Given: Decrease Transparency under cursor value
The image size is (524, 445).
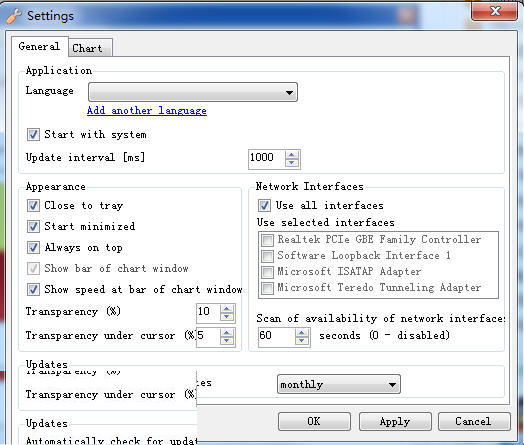Looking at the screenshot, I should (227, 340).
